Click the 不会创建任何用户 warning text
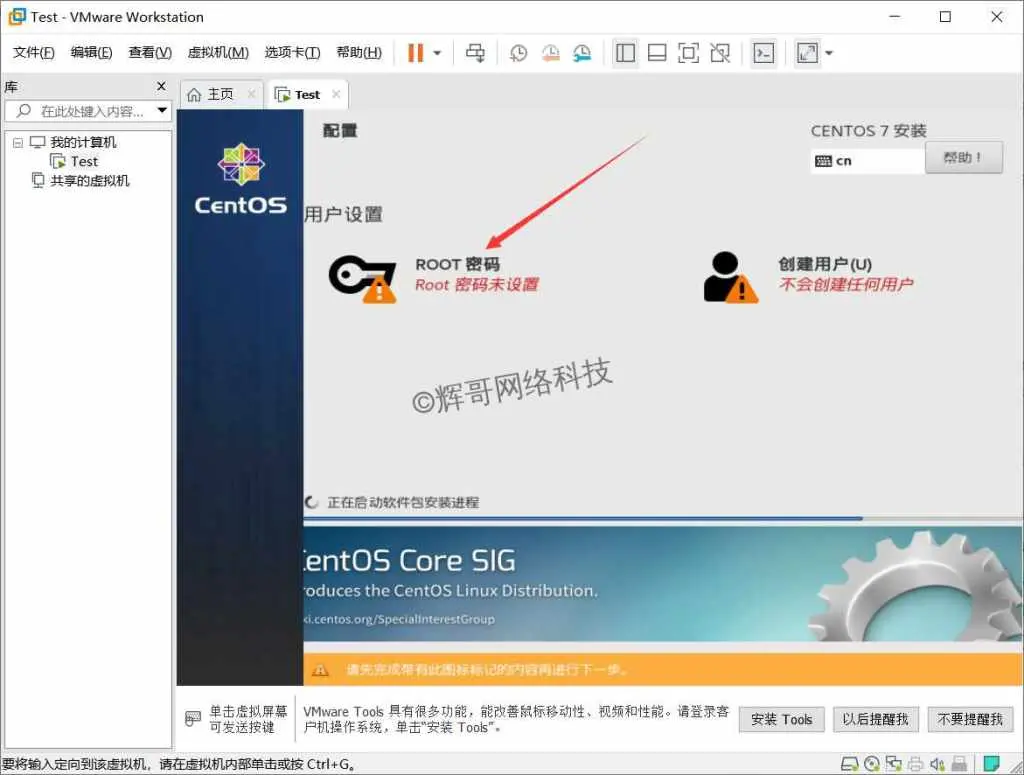 846,284
